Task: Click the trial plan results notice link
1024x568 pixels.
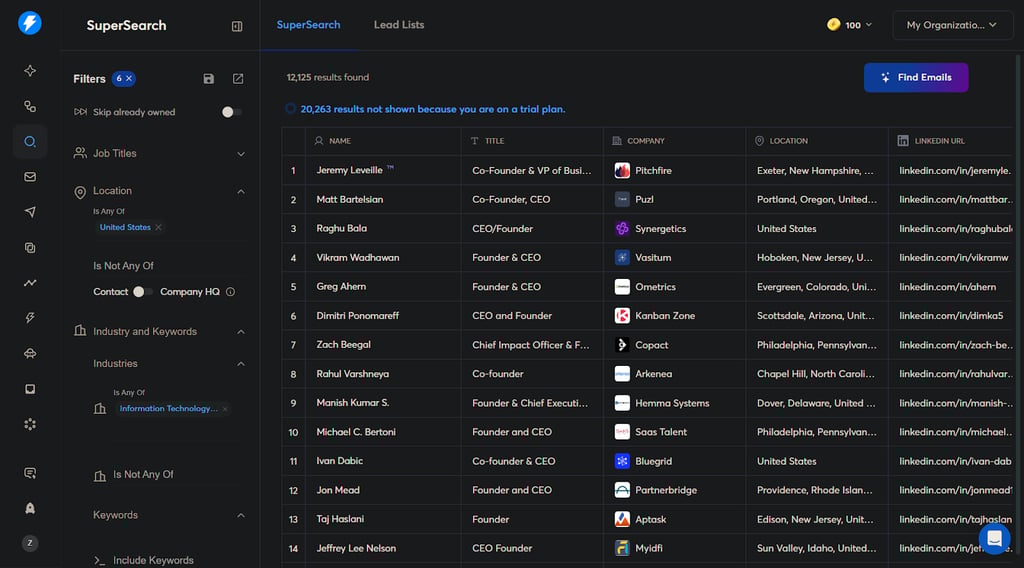Action: 432,109
